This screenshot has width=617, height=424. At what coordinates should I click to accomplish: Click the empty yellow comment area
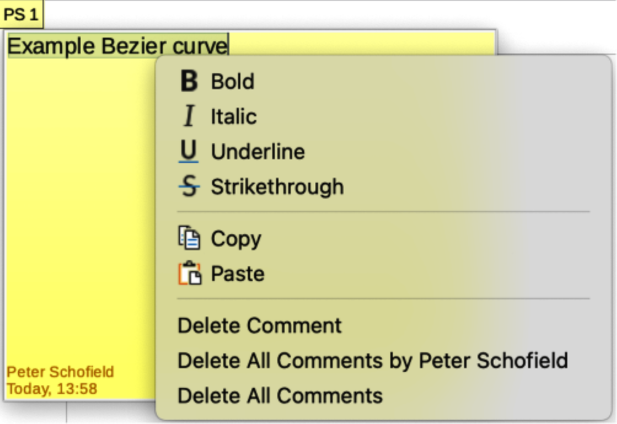click(80, 220)
